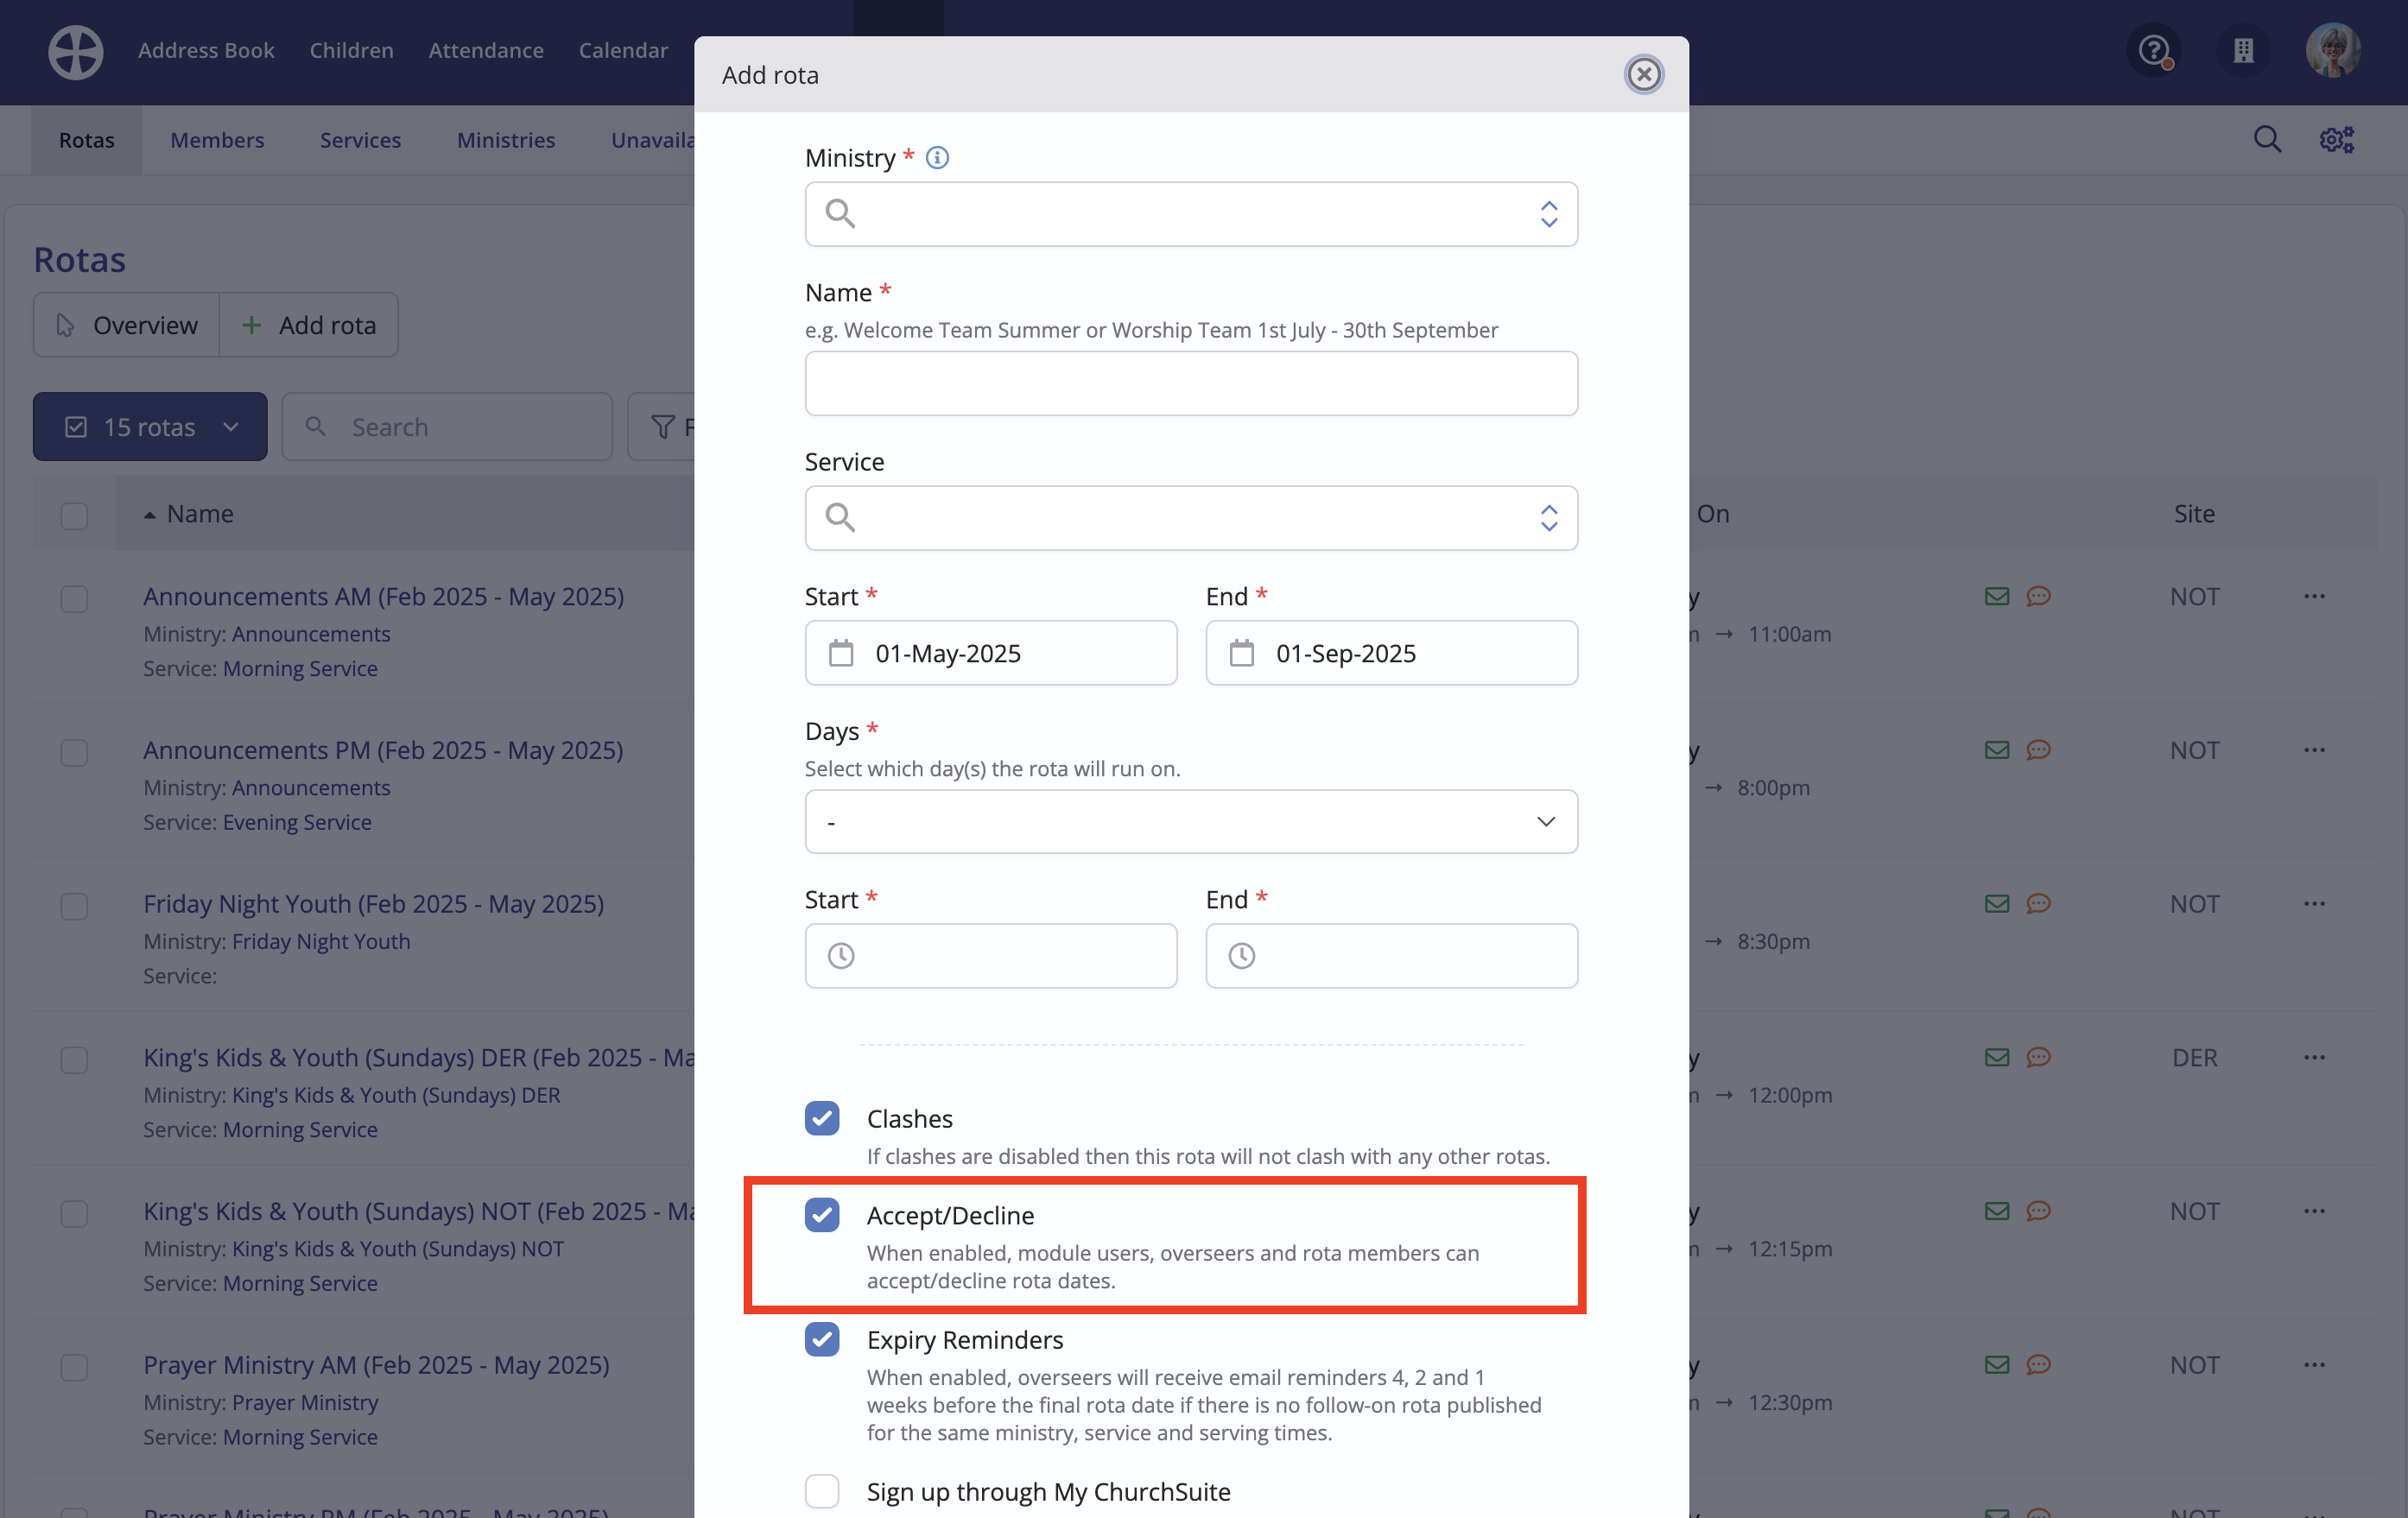Click the calendar icon in End date field
The image size is (2408, 1518).
1241,653
